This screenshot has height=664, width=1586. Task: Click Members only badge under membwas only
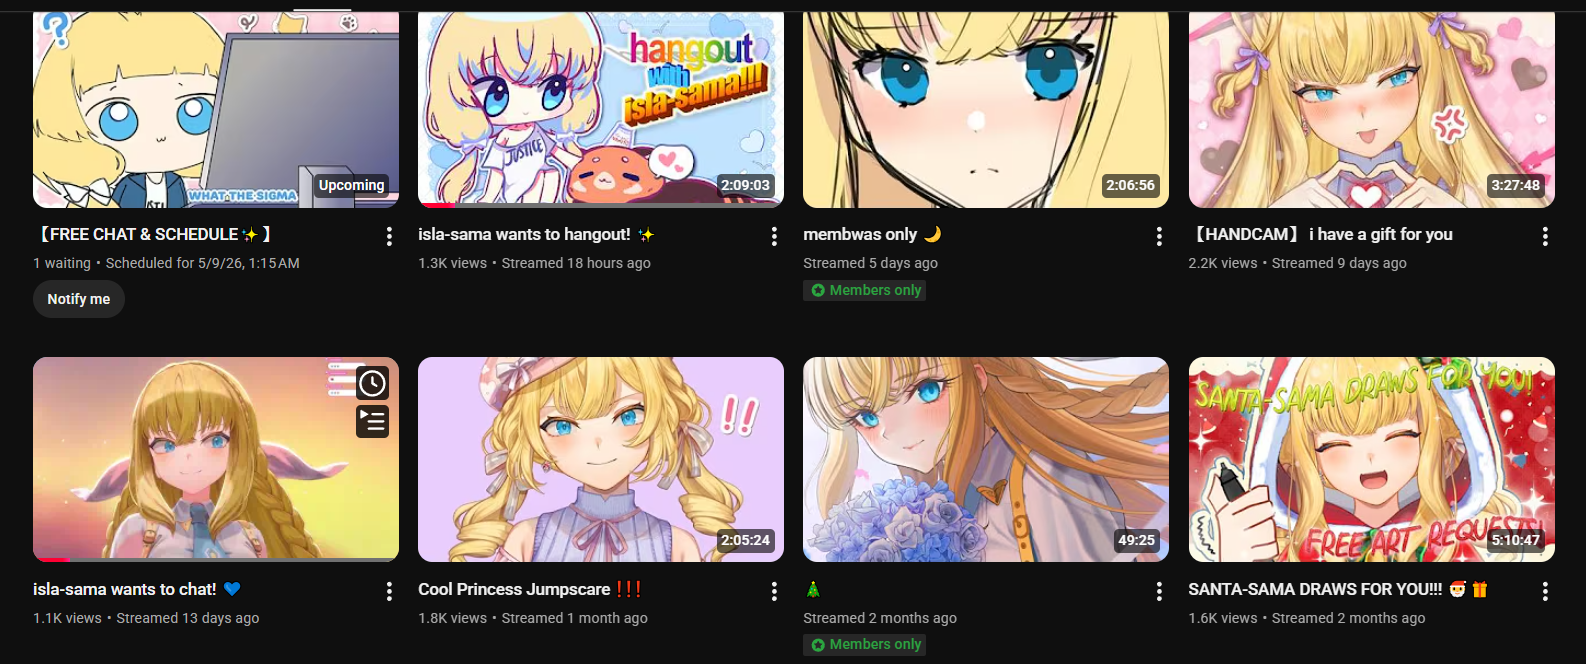(865, 290)
